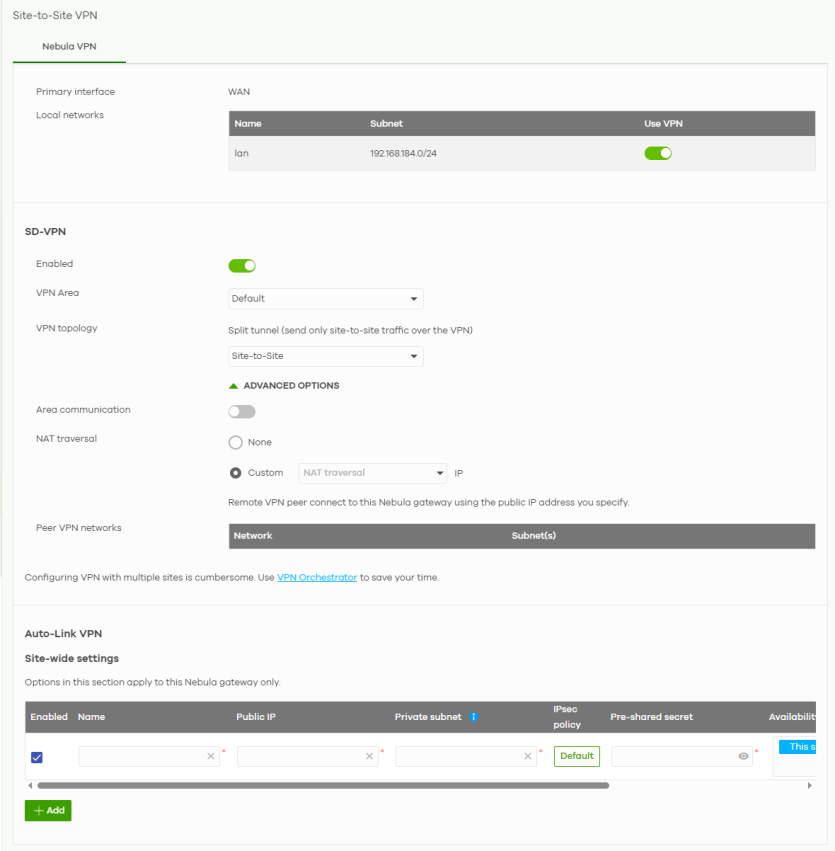Clear the Private subnet field using X icon
The width and height of the screenshot is (835, 851).
528,757
